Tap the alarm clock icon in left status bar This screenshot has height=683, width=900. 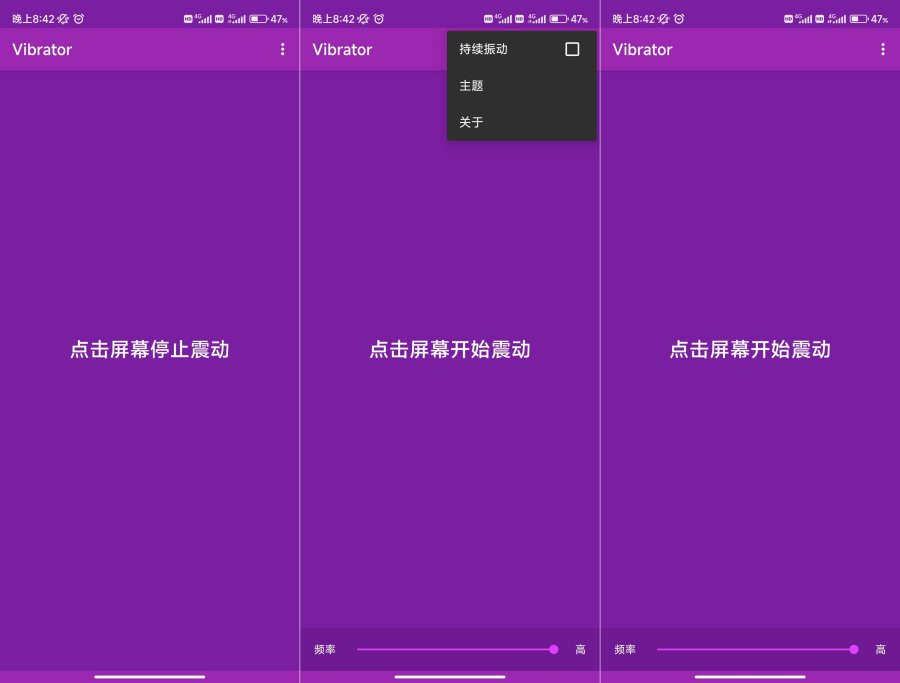(79, 19)
